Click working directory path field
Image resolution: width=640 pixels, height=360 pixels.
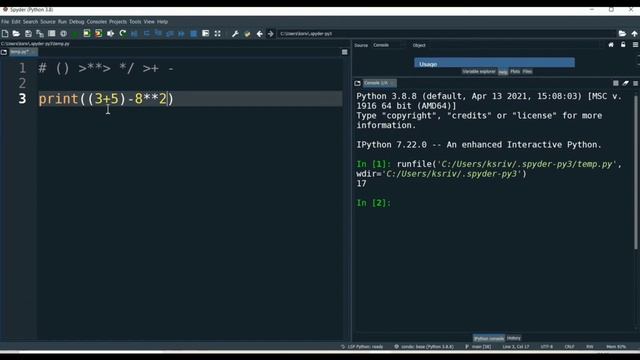click(446, 34)
